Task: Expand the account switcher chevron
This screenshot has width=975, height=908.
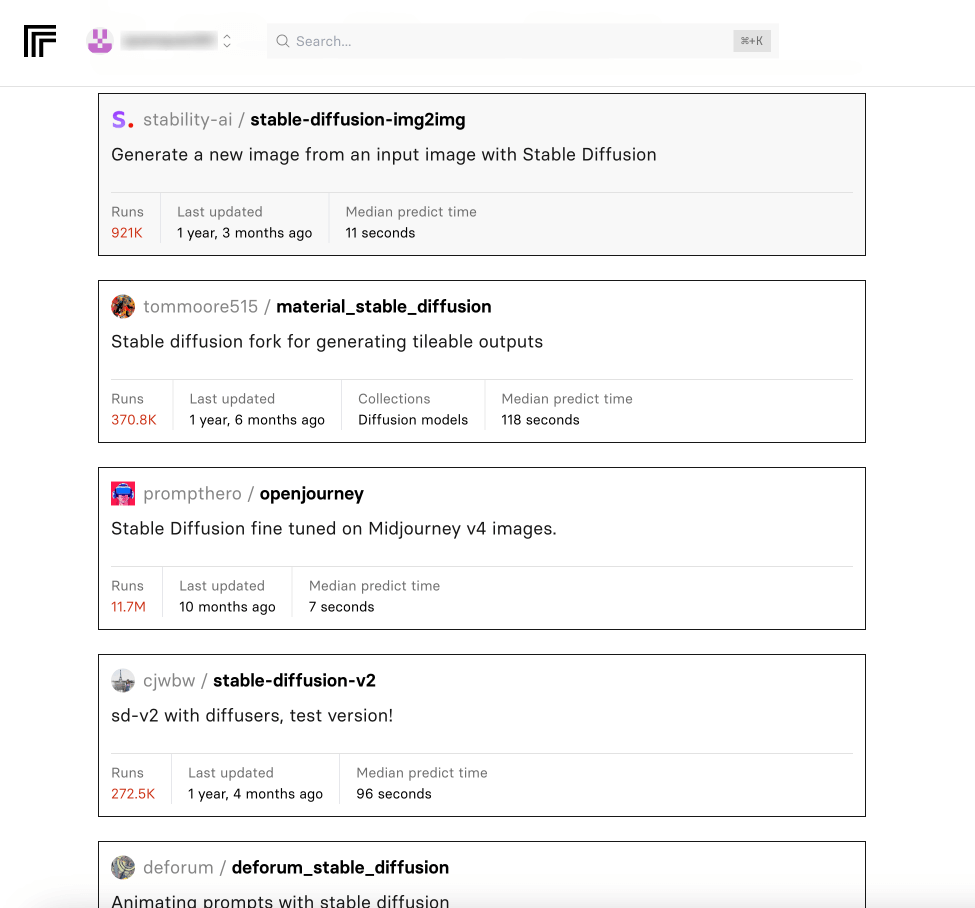Action: [227, 41]
